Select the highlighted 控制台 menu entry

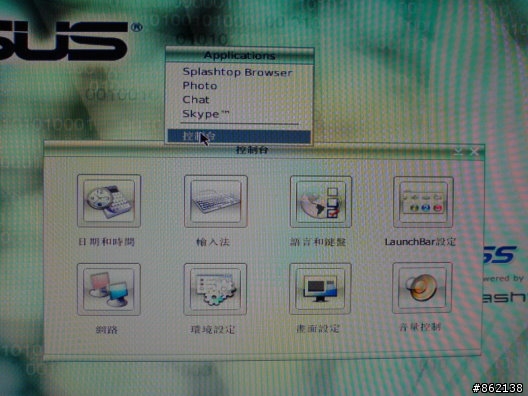click(239, 136)
